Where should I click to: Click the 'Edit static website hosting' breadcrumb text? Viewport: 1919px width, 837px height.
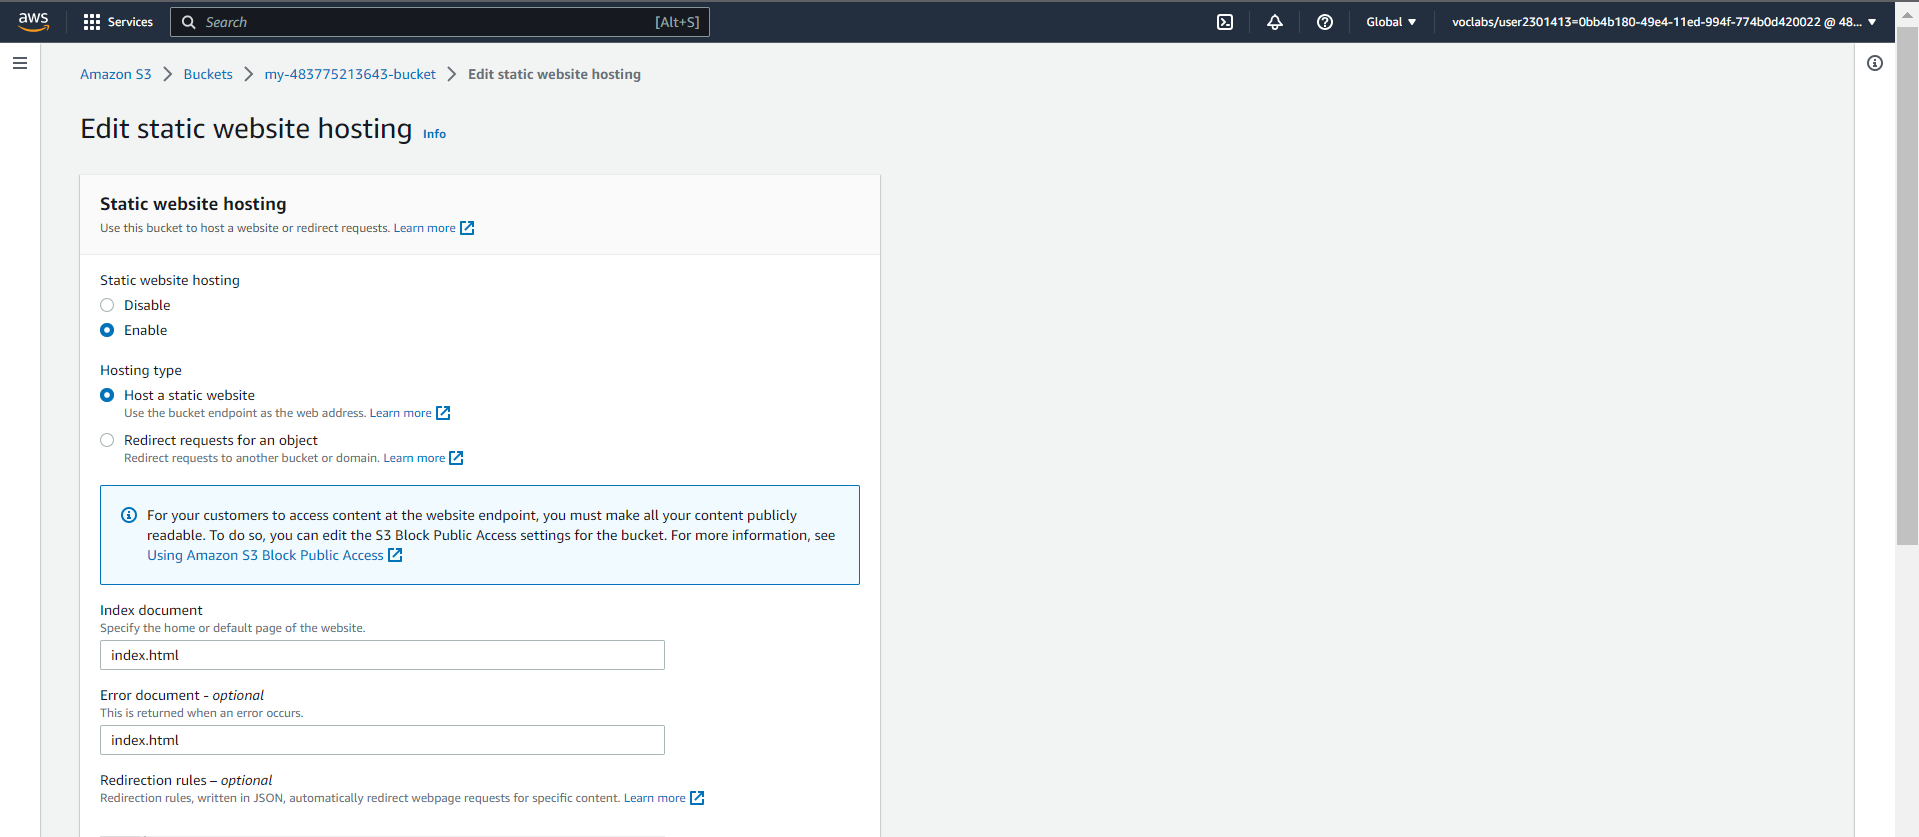[554, 74]
